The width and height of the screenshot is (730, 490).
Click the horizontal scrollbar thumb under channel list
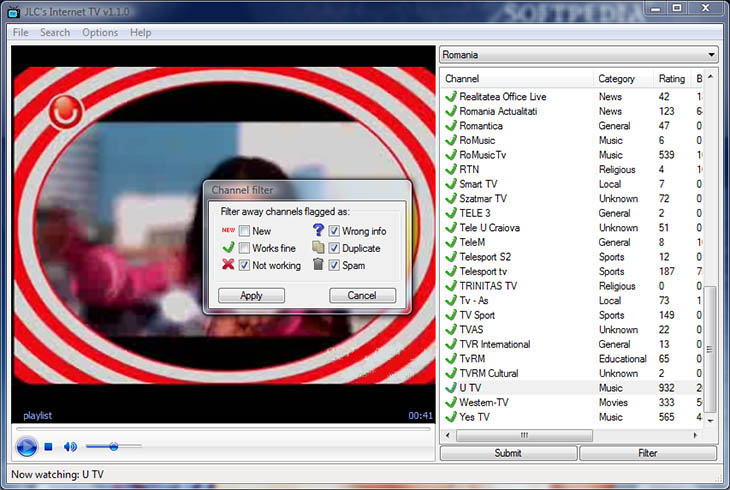tap(524, 436)
